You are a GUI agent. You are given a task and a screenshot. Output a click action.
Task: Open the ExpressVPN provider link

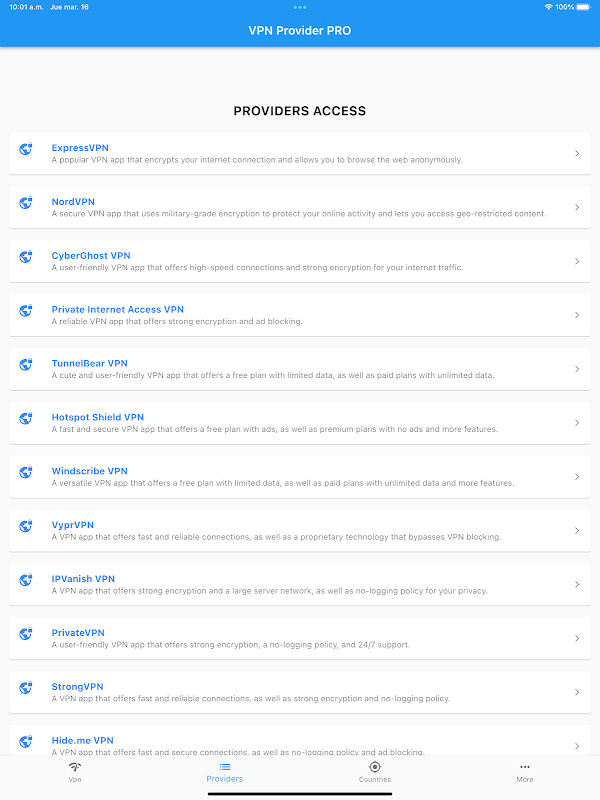[x=80, y=148]
